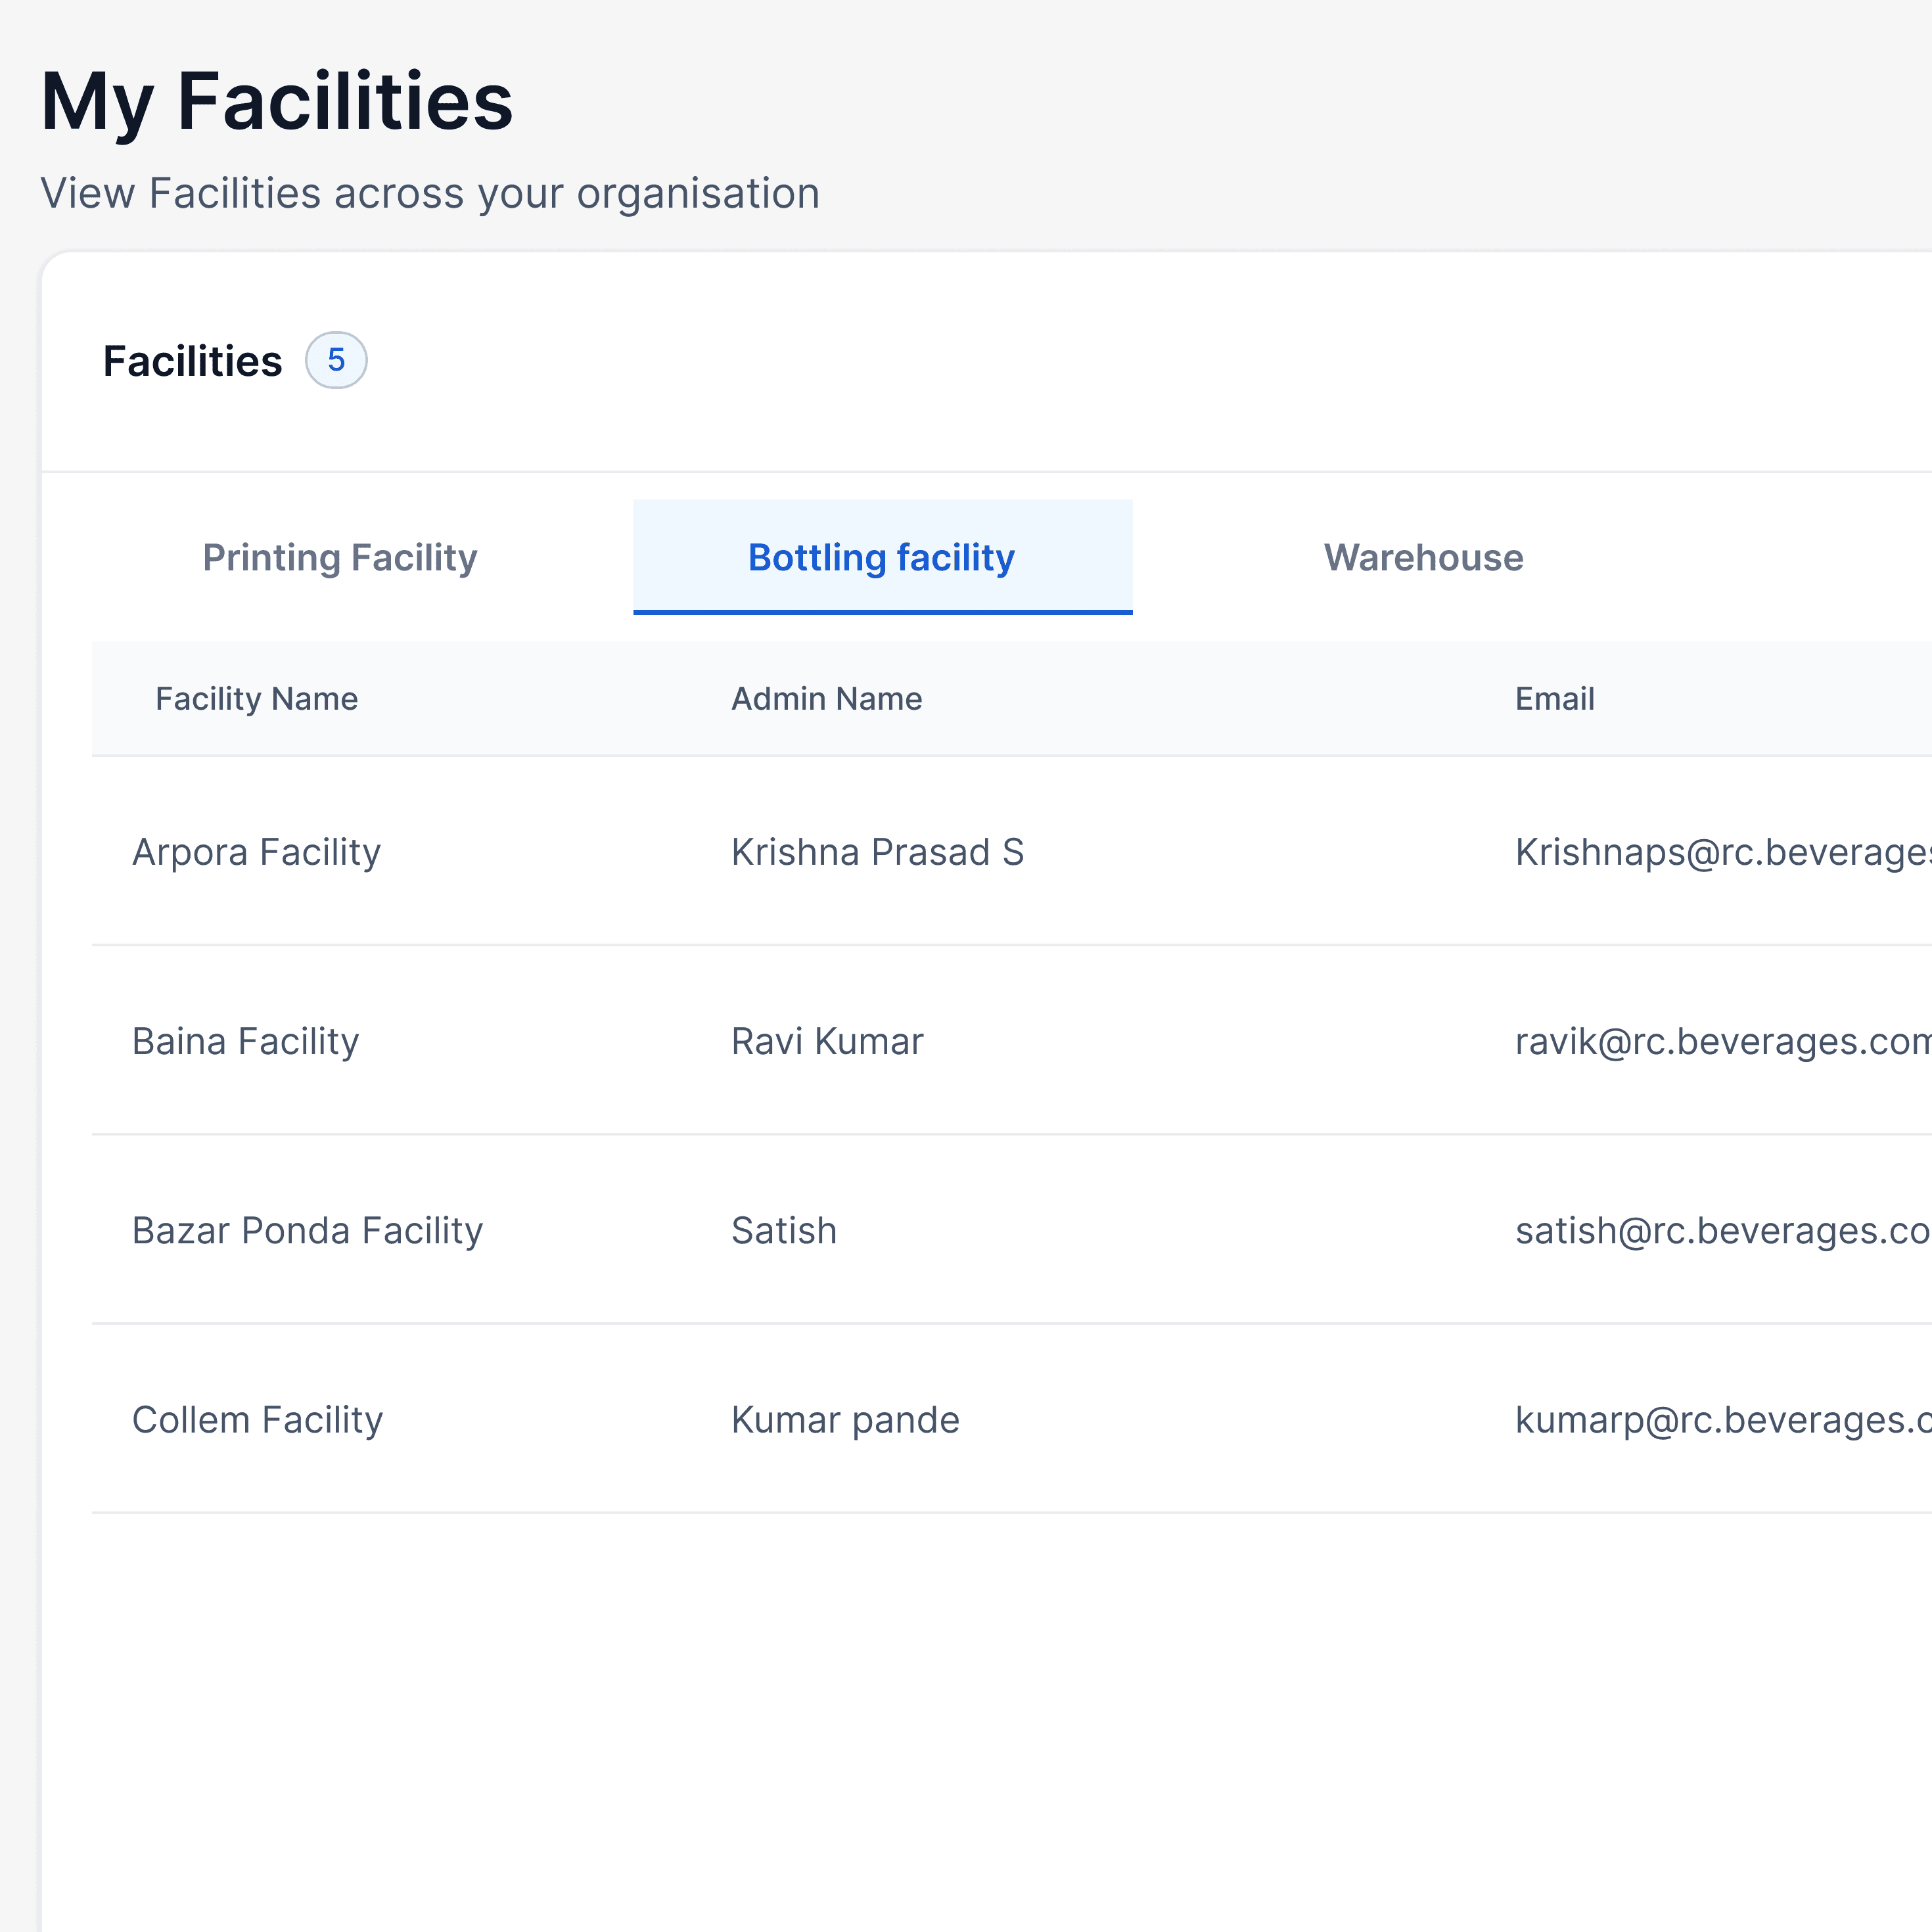The height and width of the screenshot is (1932, 1932).
Task: Click the My Facilities page heading
Action: (276, 101)
